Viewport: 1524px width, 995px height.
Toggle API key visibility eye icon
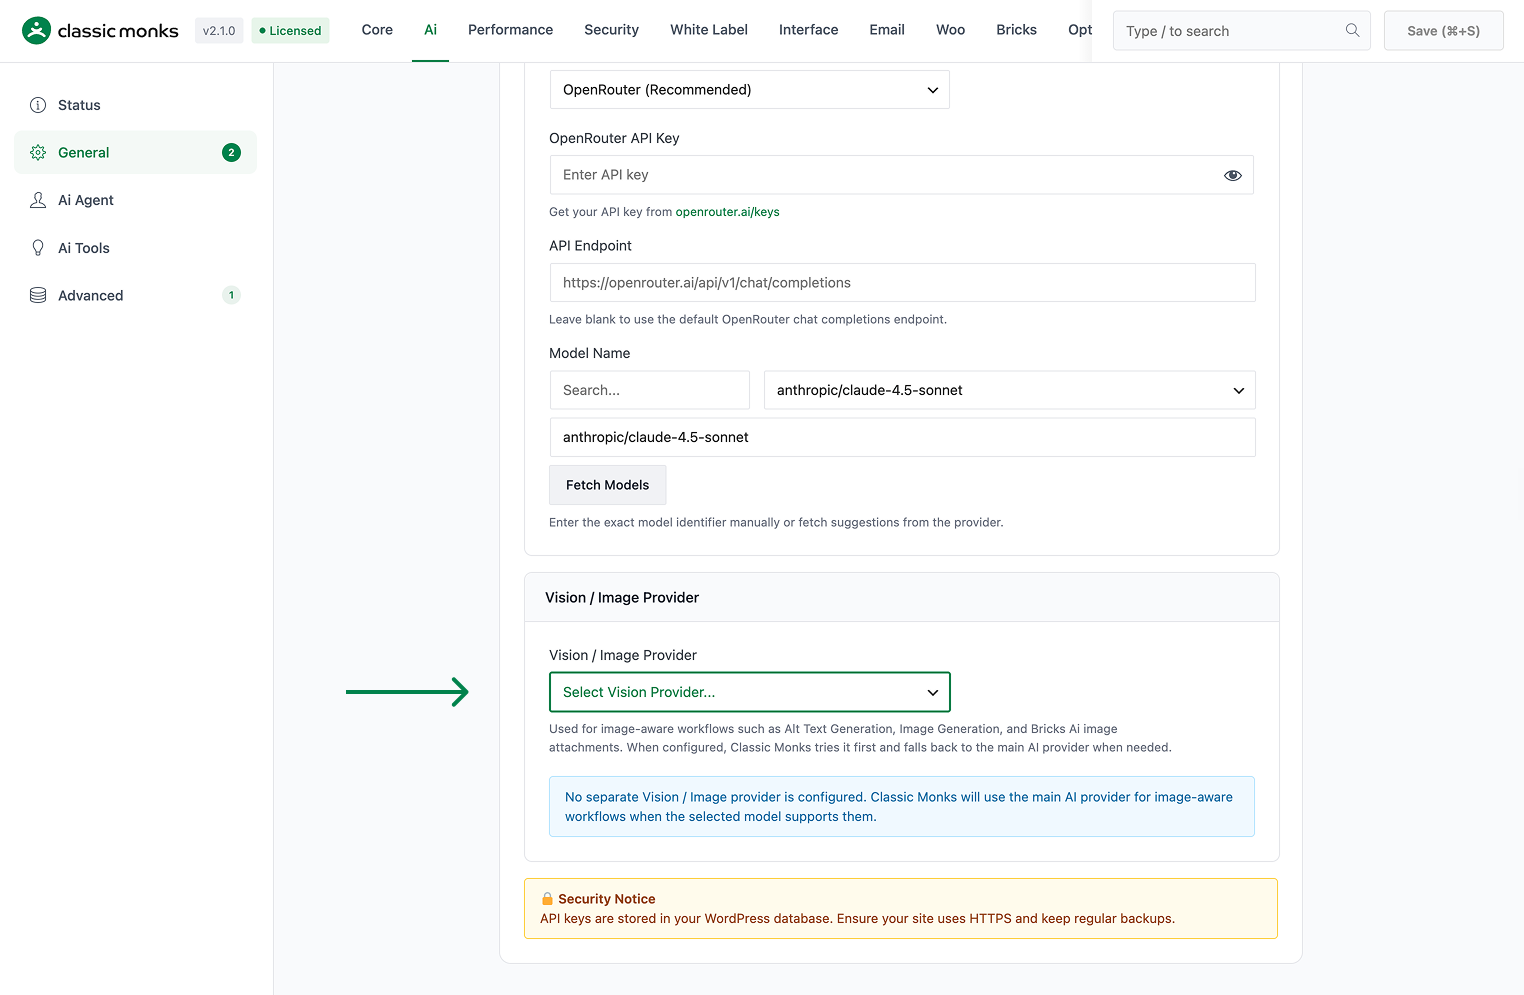[x=1233, y=175]
